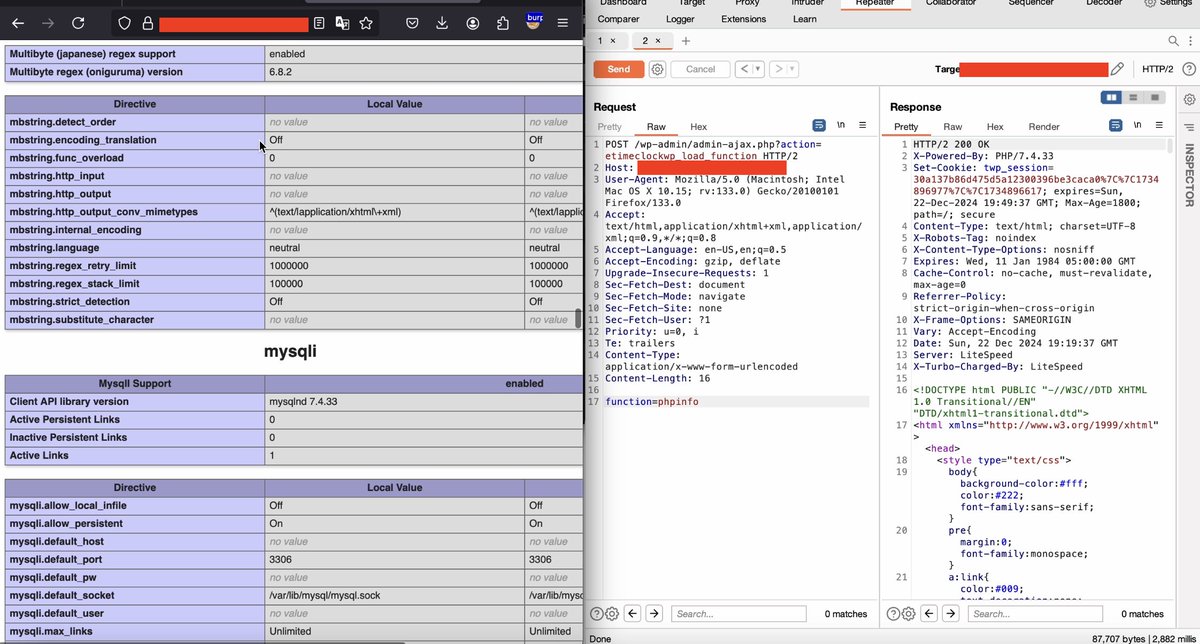
Task: Open the Pocket save icon
Action: [412, 22]
